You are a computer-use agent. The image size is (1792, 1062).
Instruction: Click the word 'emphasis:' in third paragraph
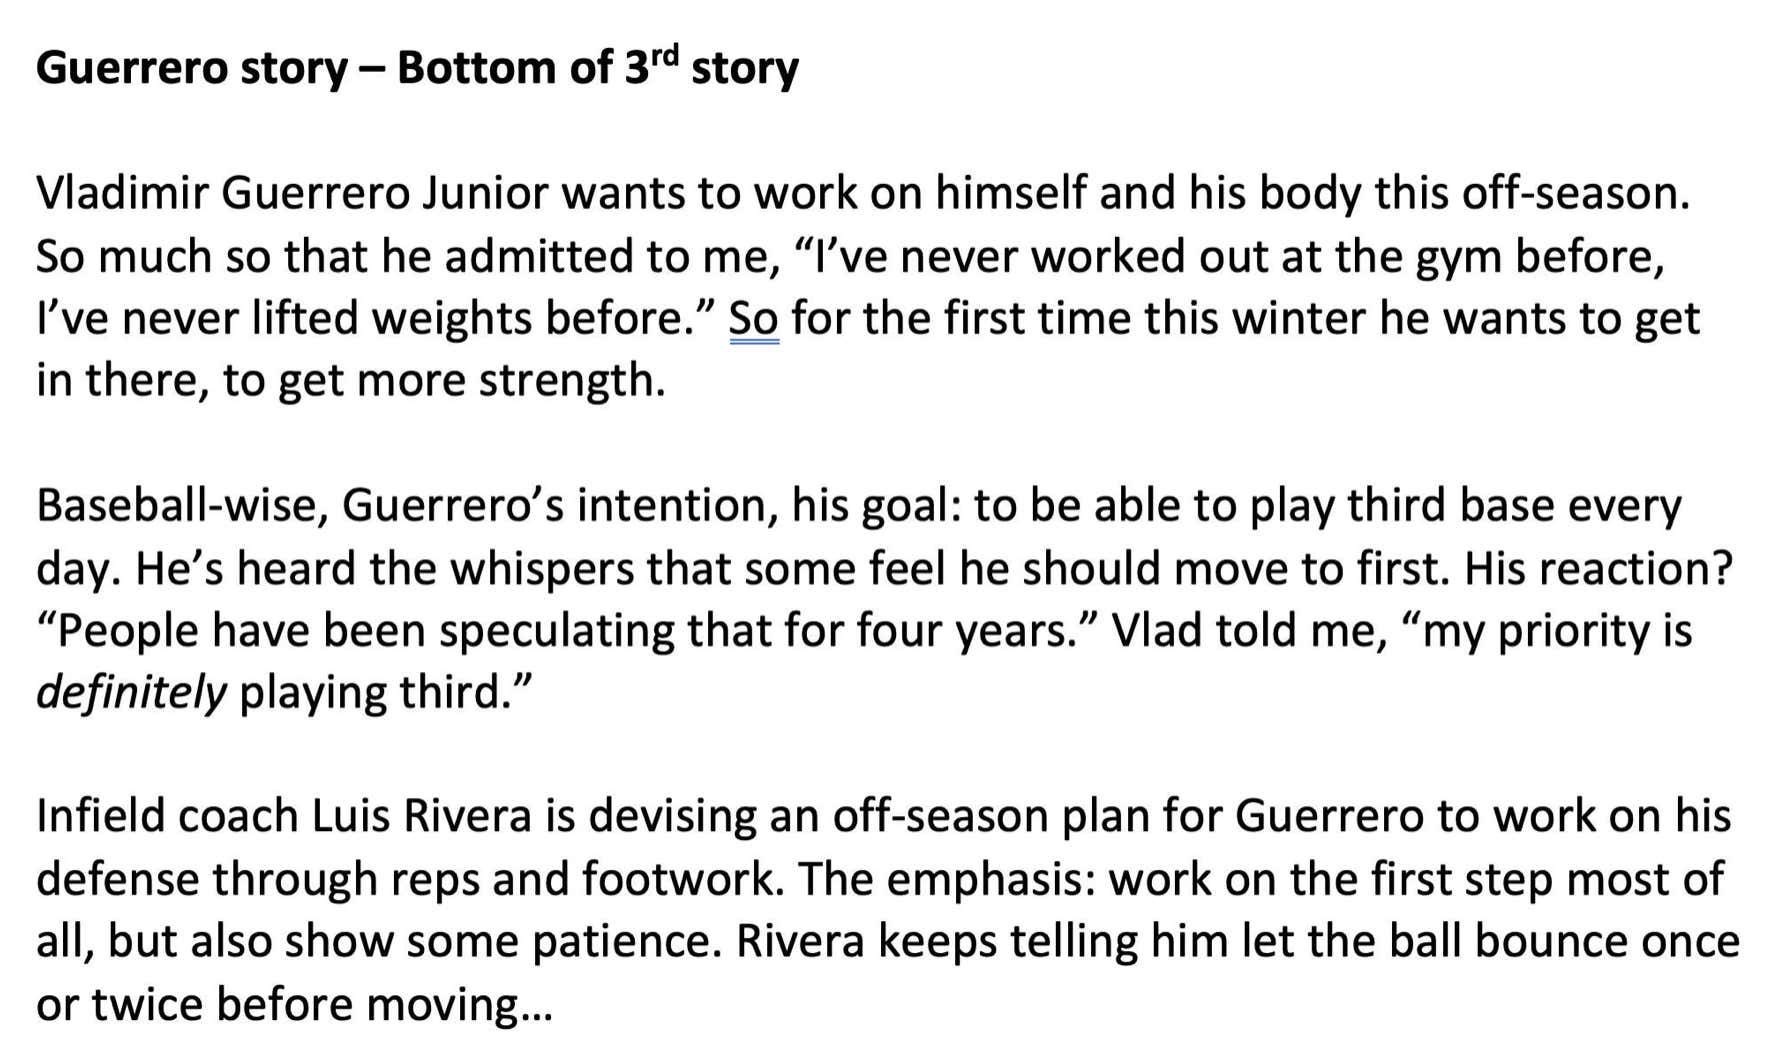click(x=991, y=880)
